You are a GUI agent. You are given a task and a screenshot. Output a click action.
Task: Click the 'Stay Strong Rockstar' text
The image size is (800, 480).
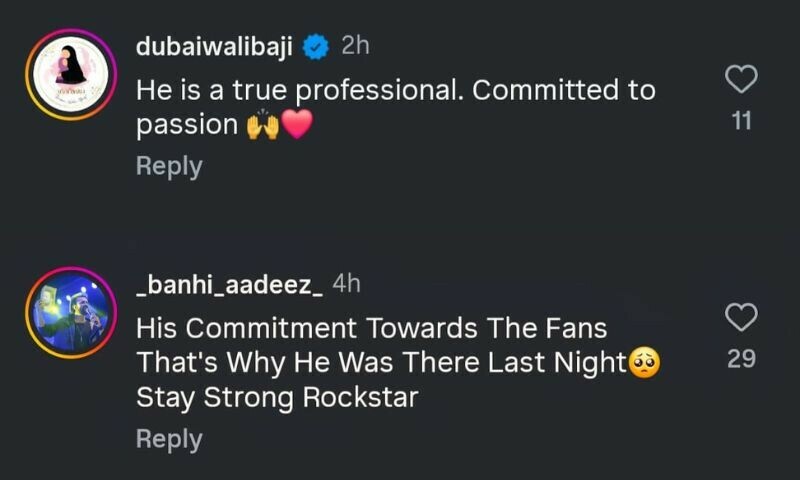point(277,397)
